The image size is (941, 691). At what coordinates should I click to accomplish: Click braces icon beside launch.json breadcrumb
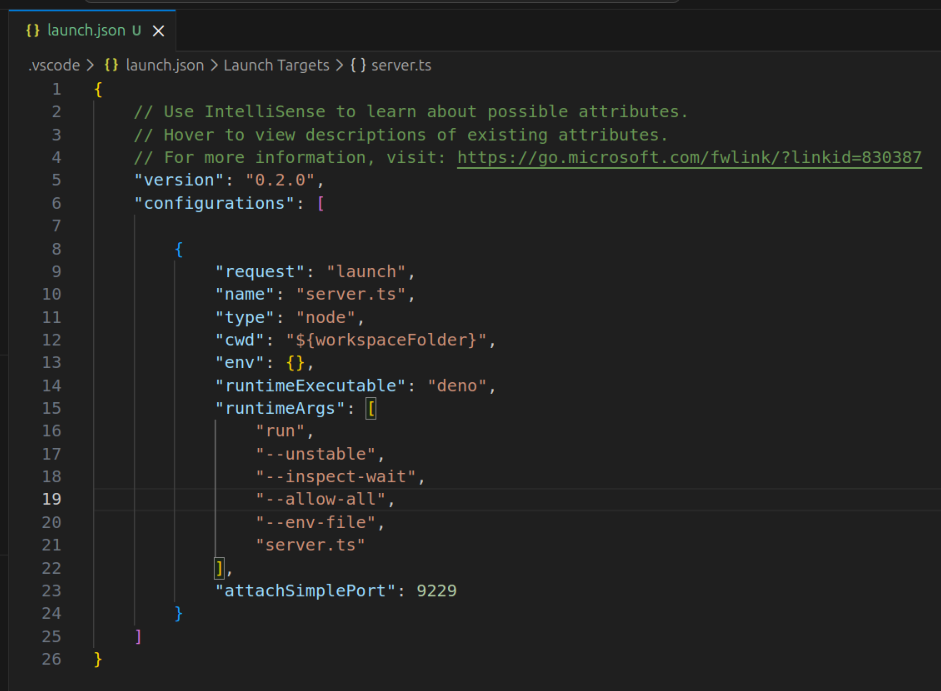pos(112,65)
